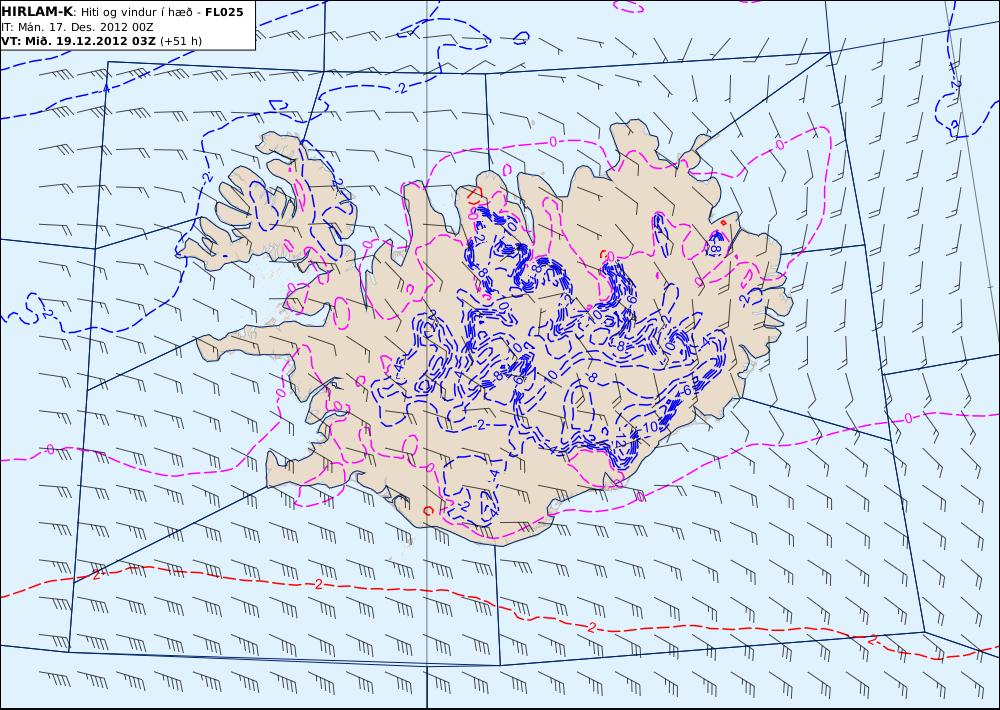Click the initial time line "IT: Mán. 17. Des. 2012 00Z"
This screenshot has width=1000, height=710.
pos(77,27)
